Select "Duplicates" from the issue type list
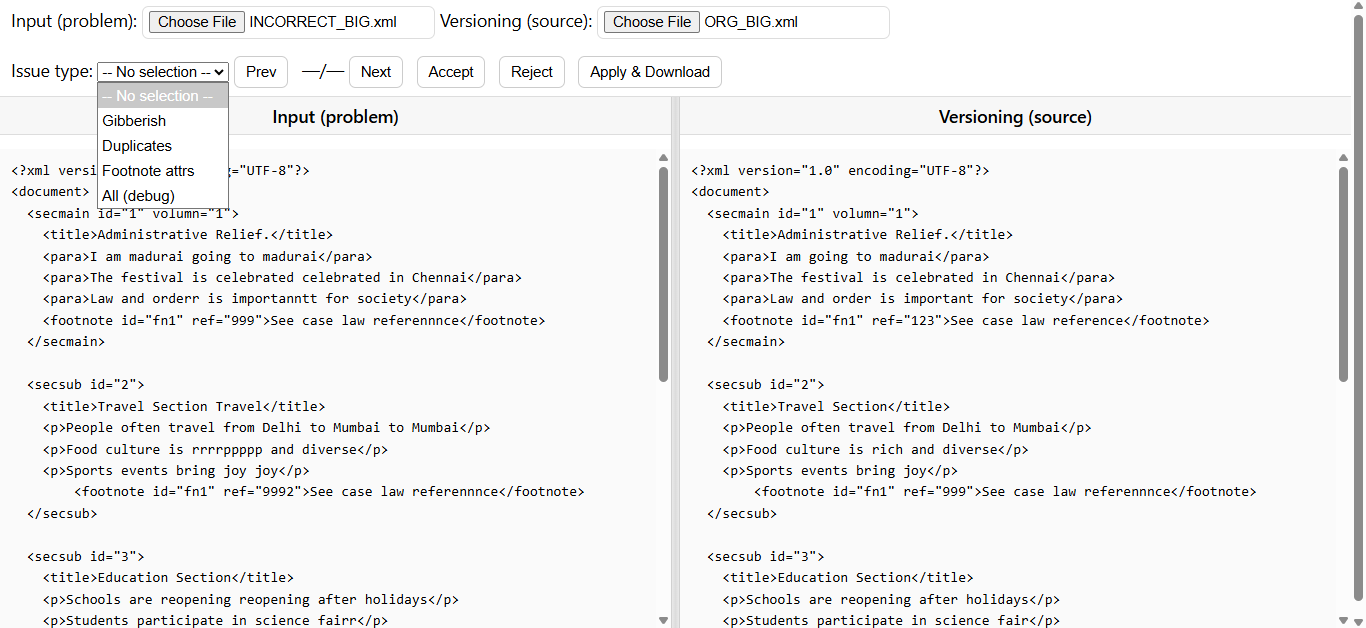The width and height of the screenshot is (1366, 628). coord(136,145)
